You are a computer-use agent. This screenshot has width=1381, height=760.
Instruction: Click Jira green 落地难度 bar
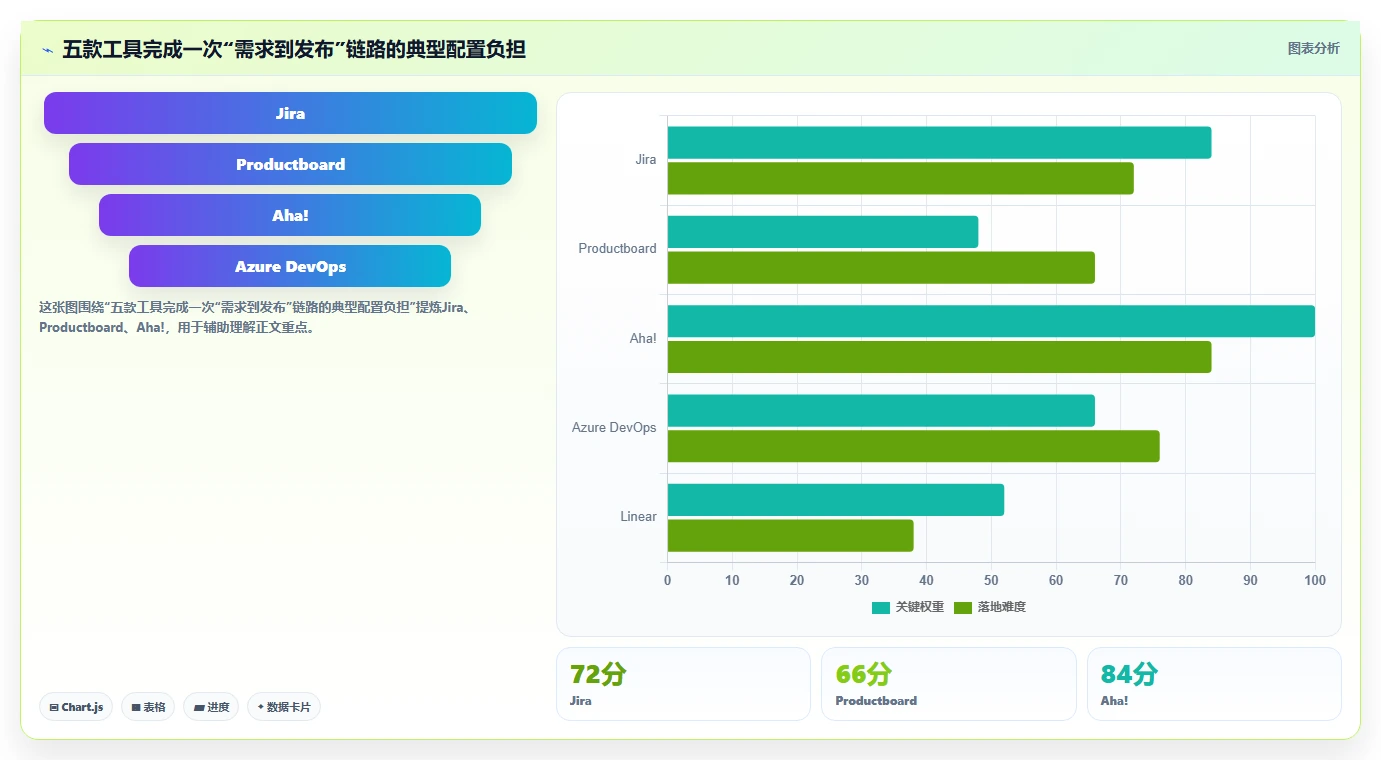point(901,178)
